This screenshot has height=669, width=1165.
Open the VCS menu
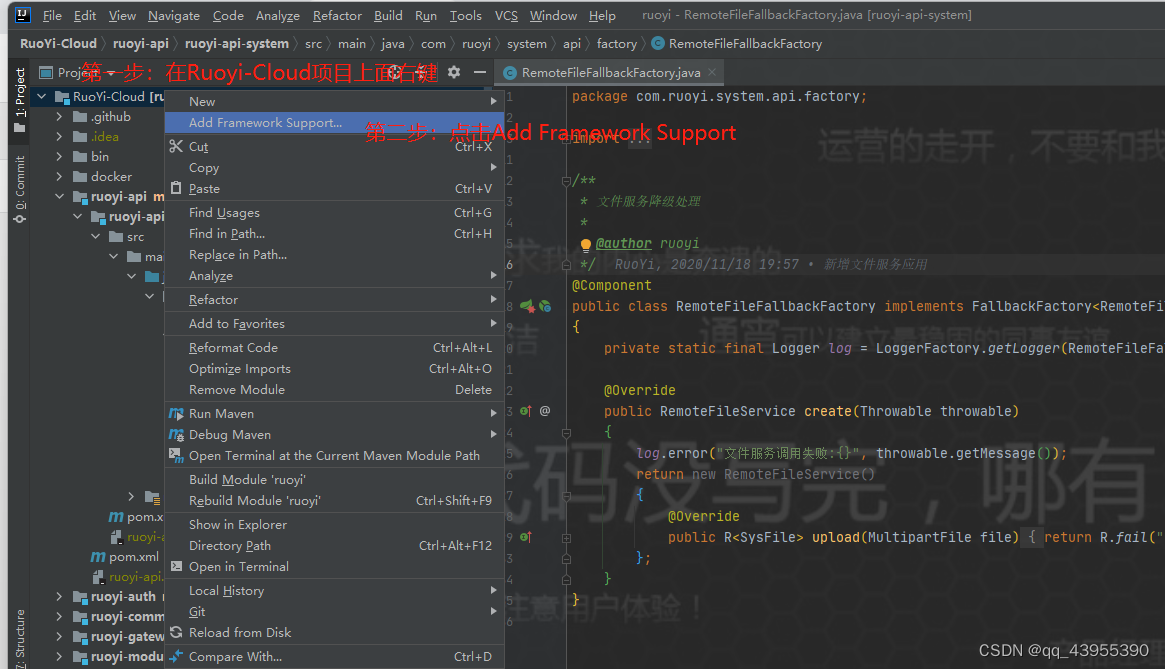coord(506,16)
